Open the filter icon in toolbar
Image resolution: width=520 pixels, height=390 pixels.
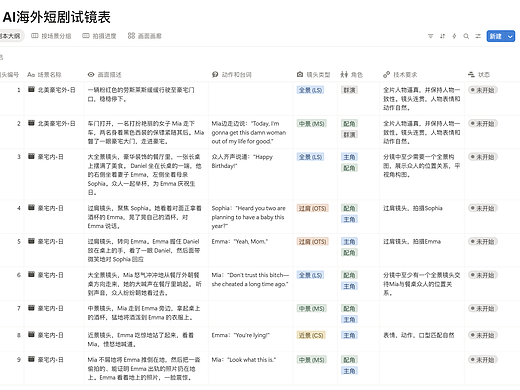pyautogui.click(x=431, y=36)
